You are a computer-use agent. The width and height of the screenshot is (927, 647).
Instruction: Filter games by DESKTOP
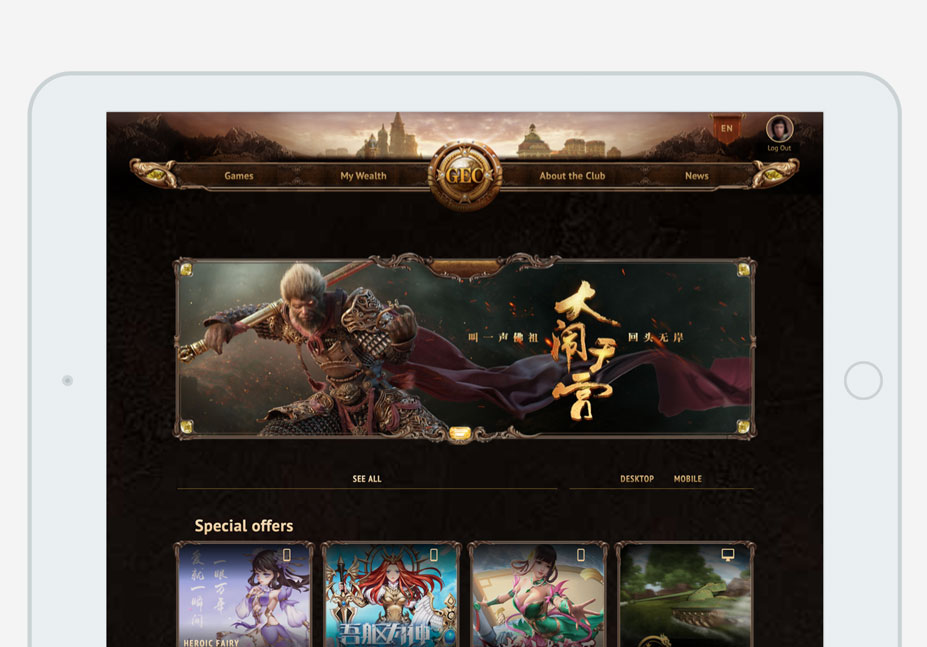click(x=637, y=479)
